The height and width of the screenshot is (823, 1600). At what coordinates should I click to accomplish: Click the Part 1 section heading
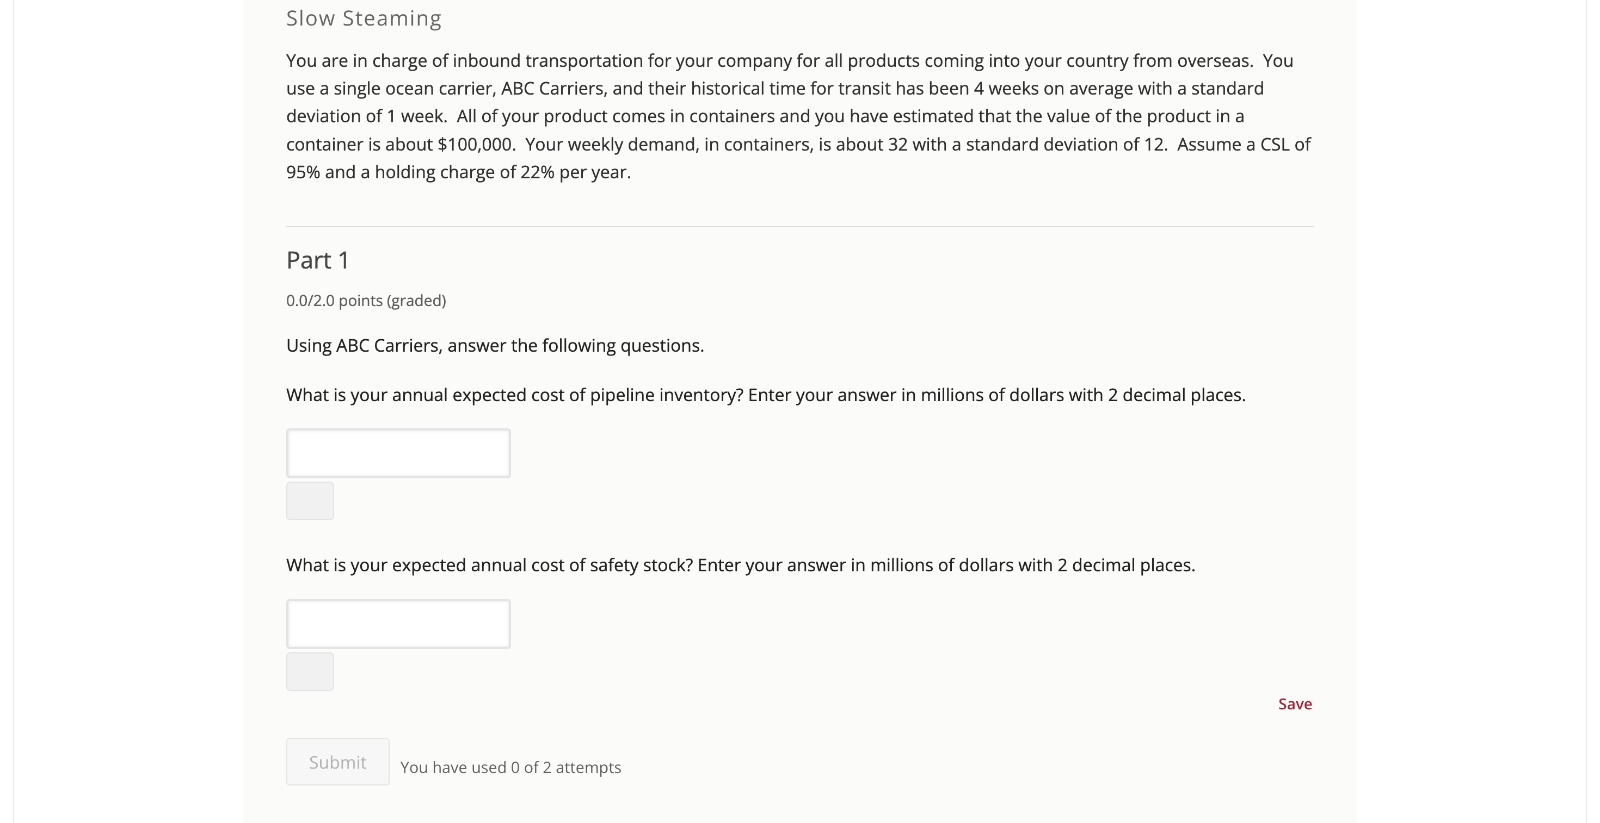coord(317,260)
